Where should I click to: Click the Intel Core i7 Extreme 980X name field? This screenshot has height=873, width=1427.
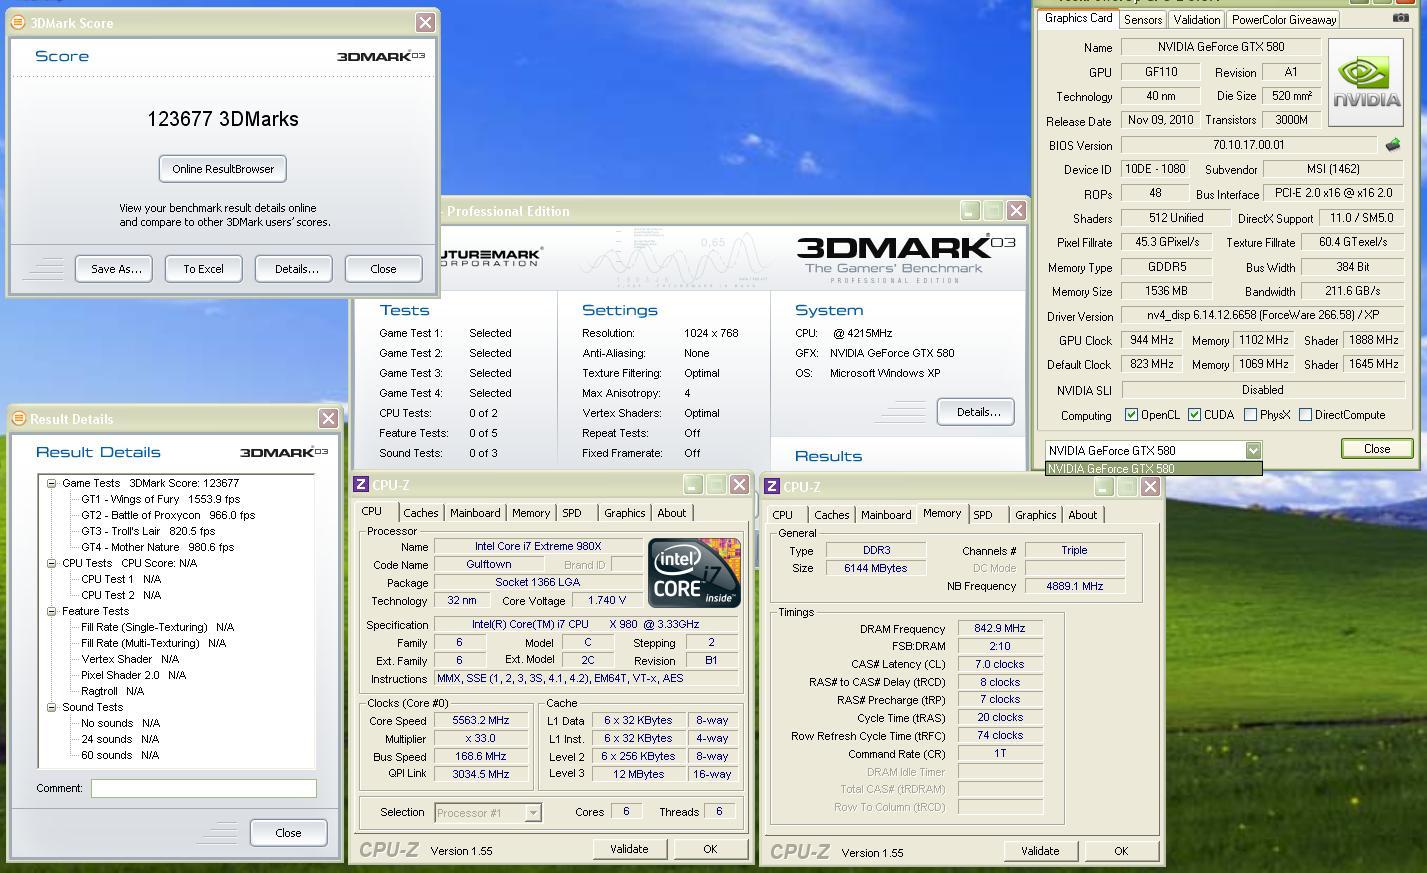click(538, 546)
